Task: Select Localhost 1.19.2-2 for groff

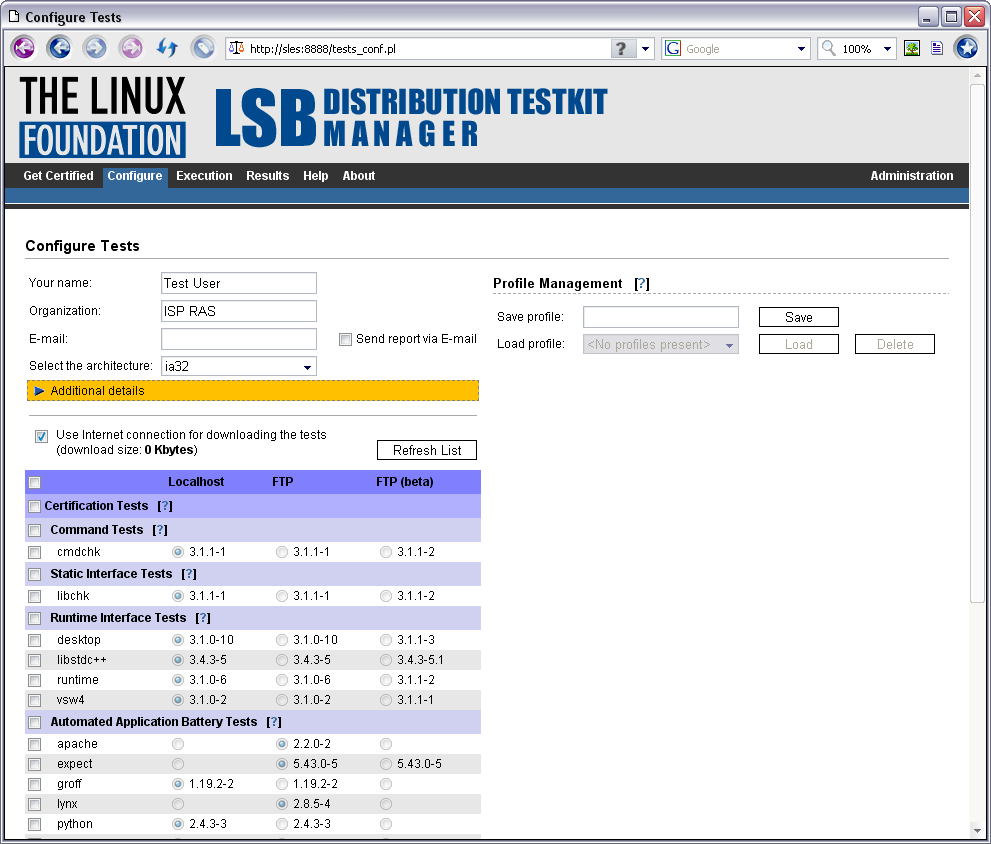Action: point(178,784)
